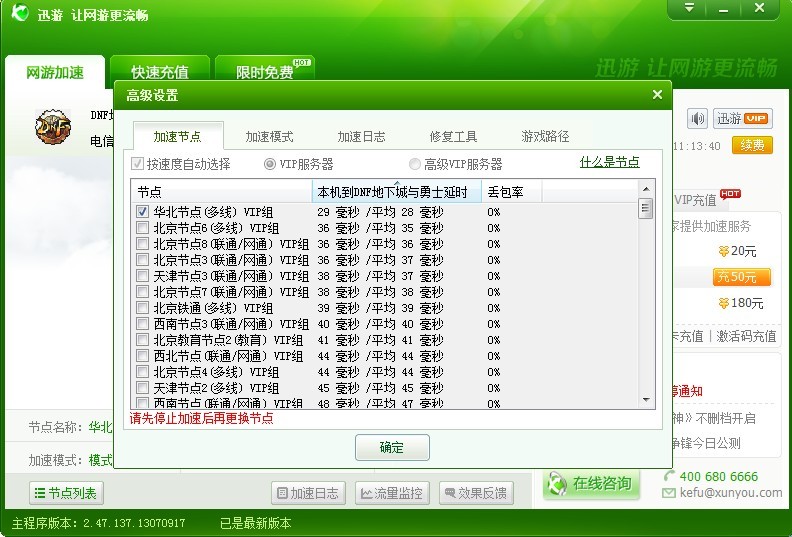Open the 加速日志 tab in dialog
Viewport: 792px width, 537px height.
tap(361, 136)
